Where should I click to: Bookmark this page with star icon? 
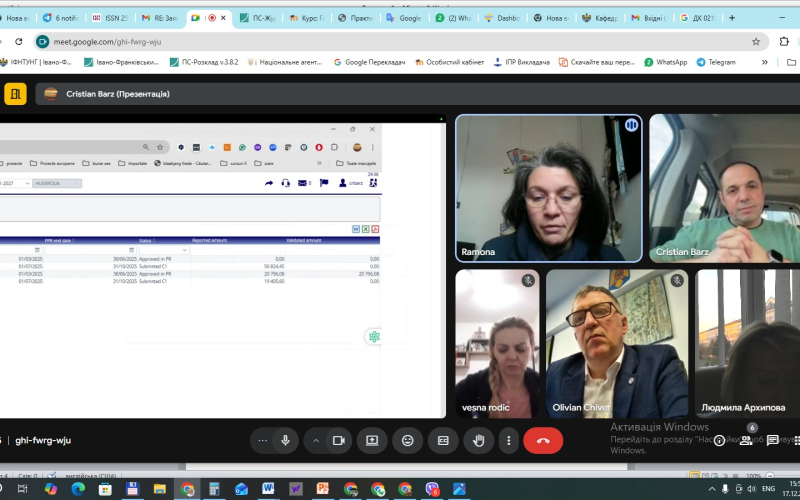(x=756, y=41)
